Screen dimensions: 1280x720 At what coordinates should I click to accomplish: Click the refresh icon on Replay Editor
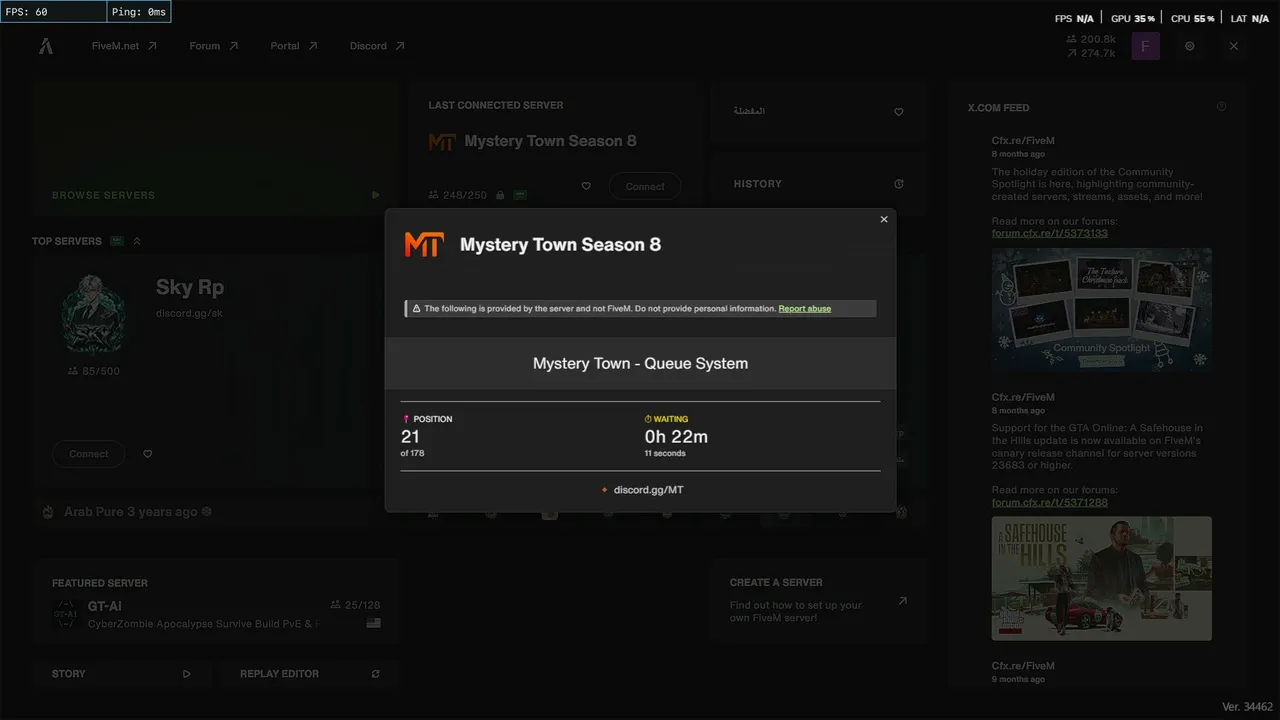[x=375, y=674]
